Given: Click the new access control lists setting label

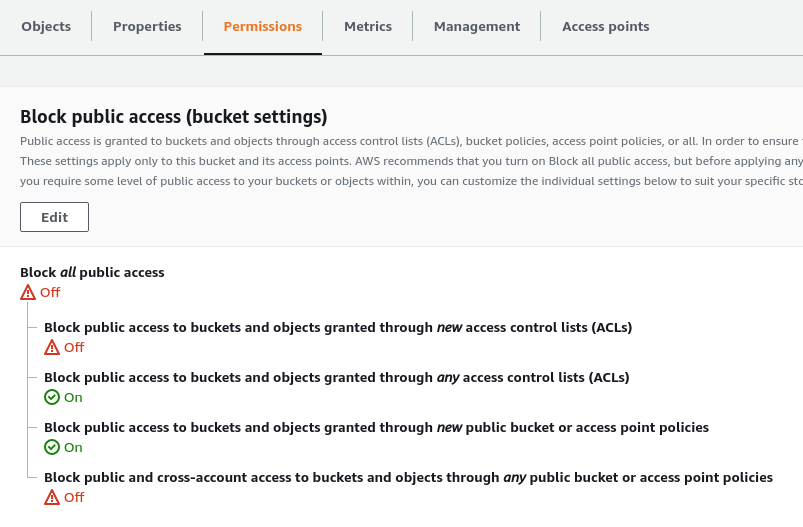Looking at the screenshot, I should (338, 327).
